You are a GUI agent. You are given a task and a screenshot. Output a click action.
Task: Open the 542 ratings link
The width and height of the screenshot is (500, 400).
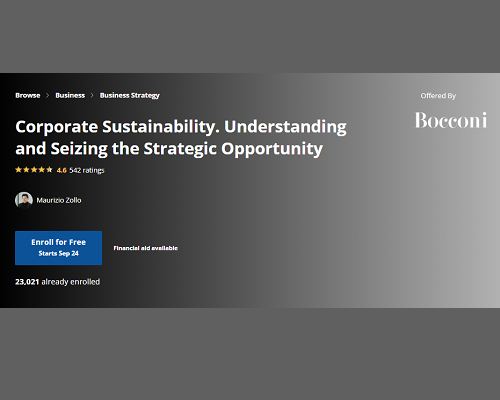click(87, 170)
